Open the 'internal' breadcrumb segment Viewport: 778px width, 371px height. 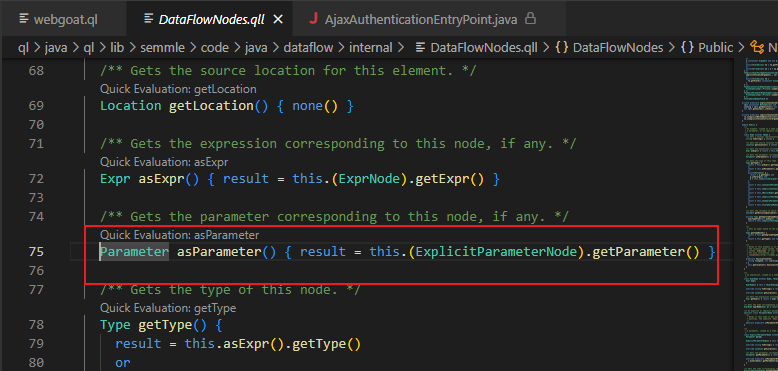coord(371,48)
